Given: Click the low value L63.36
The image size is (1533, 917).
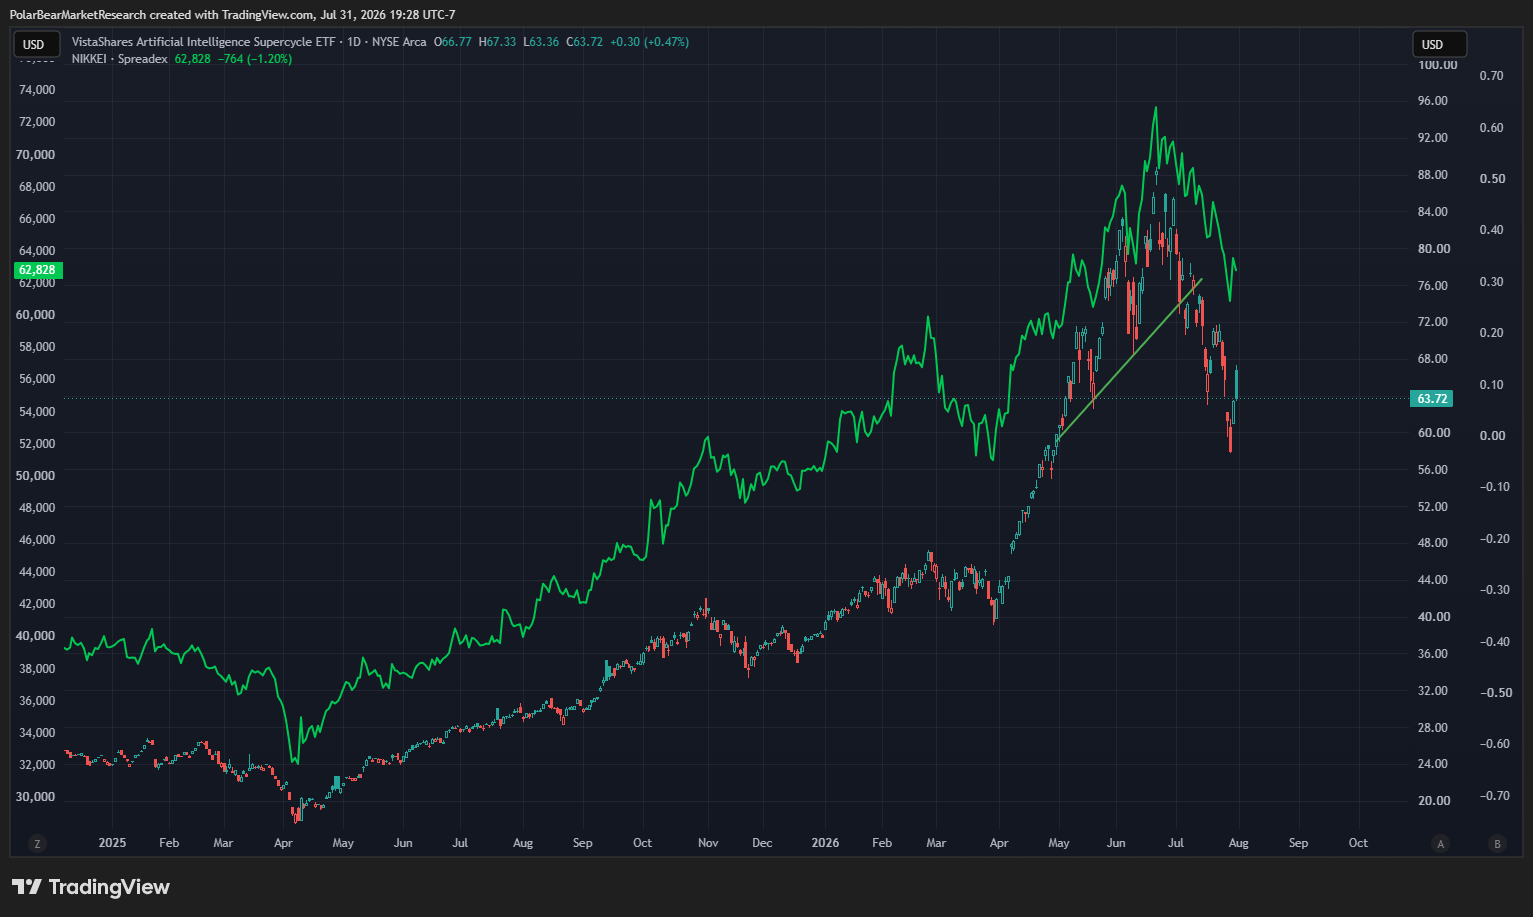Looking at the screenshot, I should pyautogui.click(x=541, y=42).
